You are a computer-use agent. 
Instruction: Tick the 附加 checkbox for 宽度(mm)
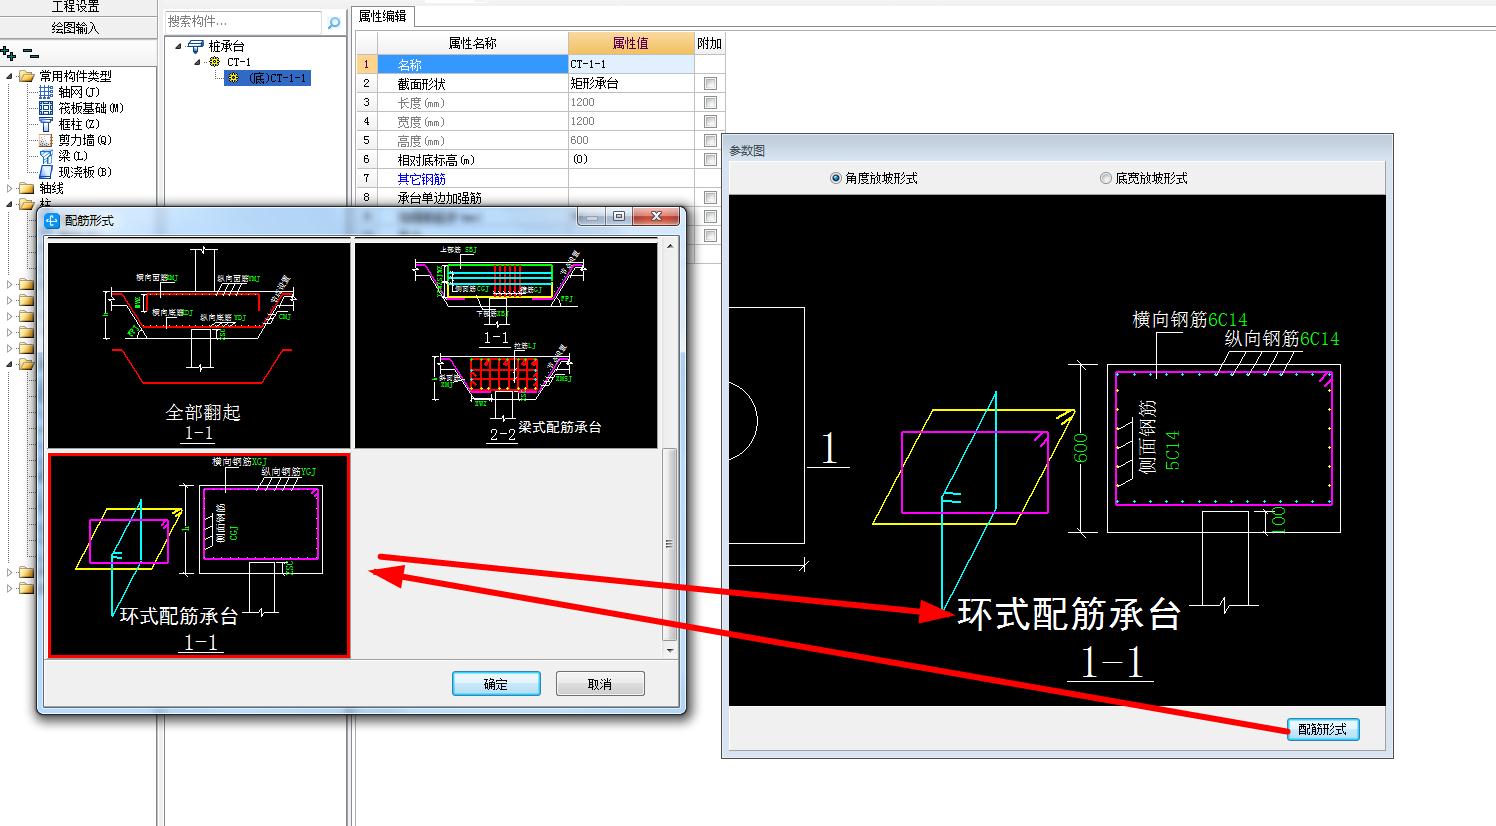coord(710,121)
